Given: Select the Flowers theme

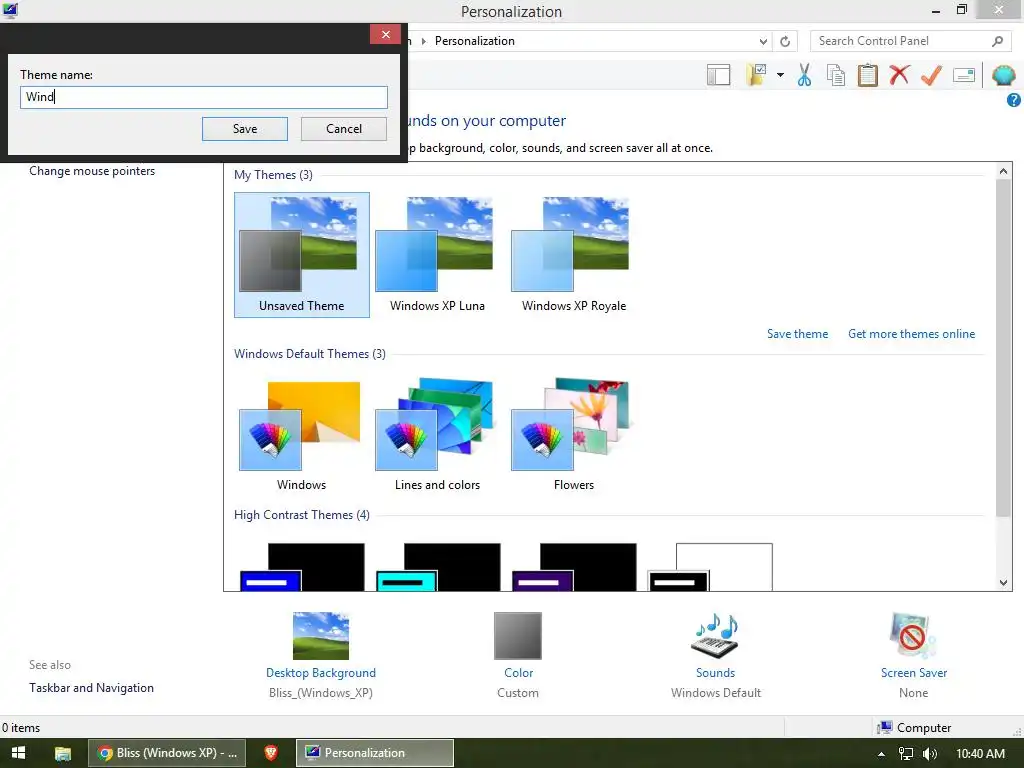Looking at the screenshot, I should point(573,434).
